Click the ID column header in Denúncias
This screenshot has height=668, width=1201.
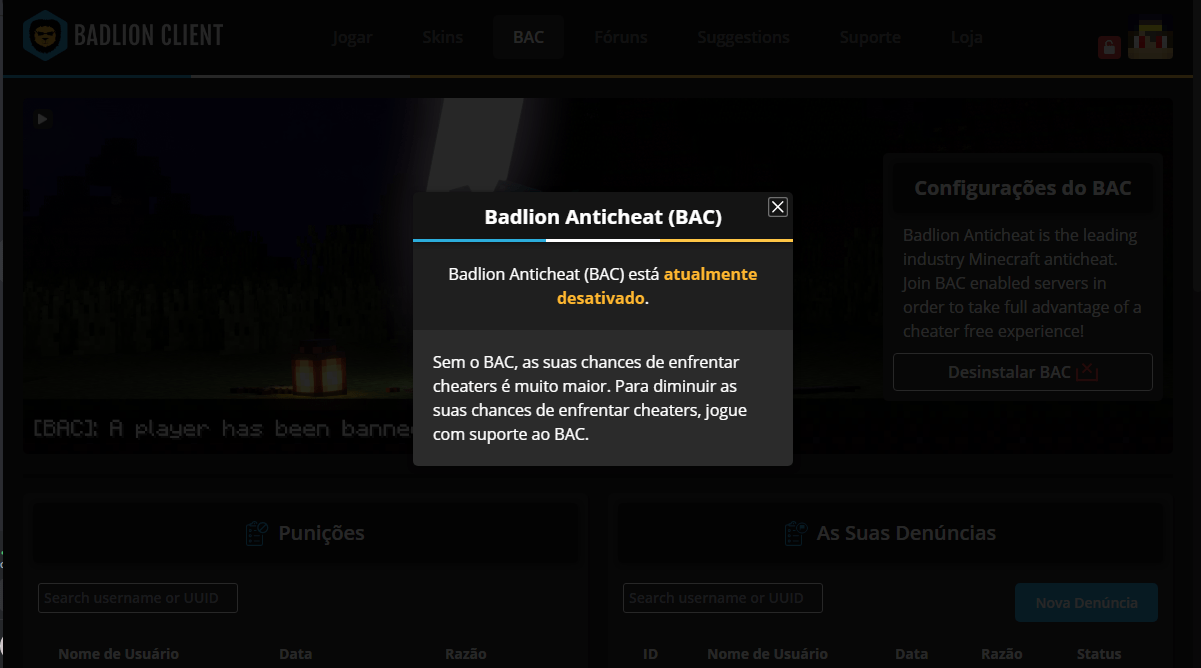651,654
